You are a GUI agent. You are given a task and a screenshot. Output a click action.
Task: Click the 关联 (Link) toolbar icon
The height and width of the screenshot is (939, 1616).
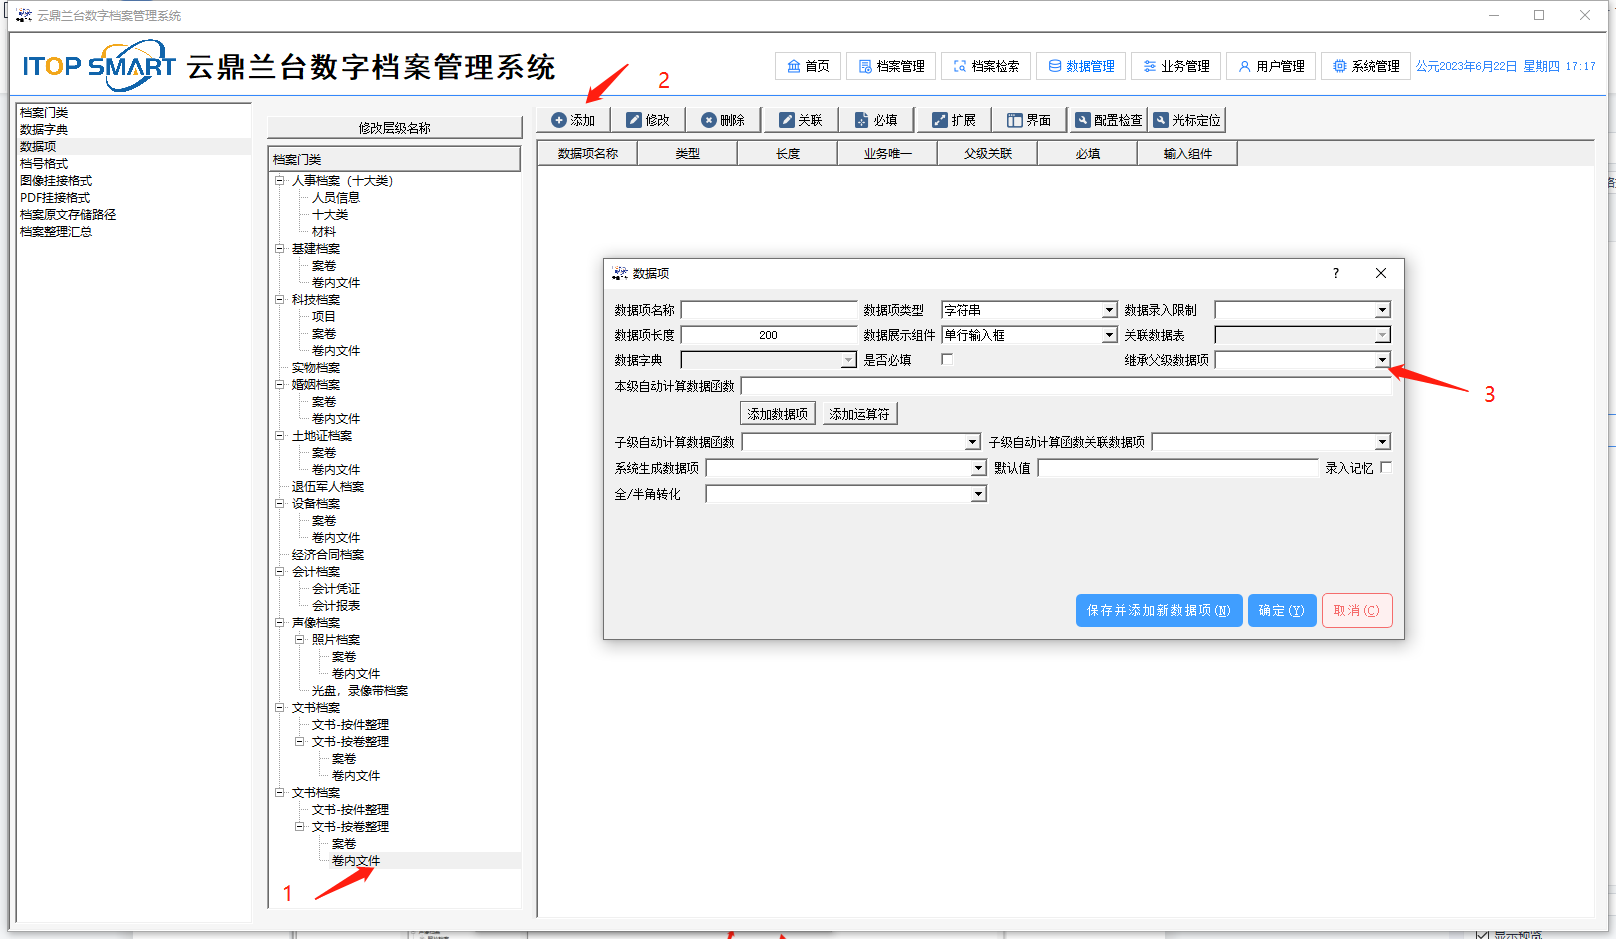click(x=787, y=120)
